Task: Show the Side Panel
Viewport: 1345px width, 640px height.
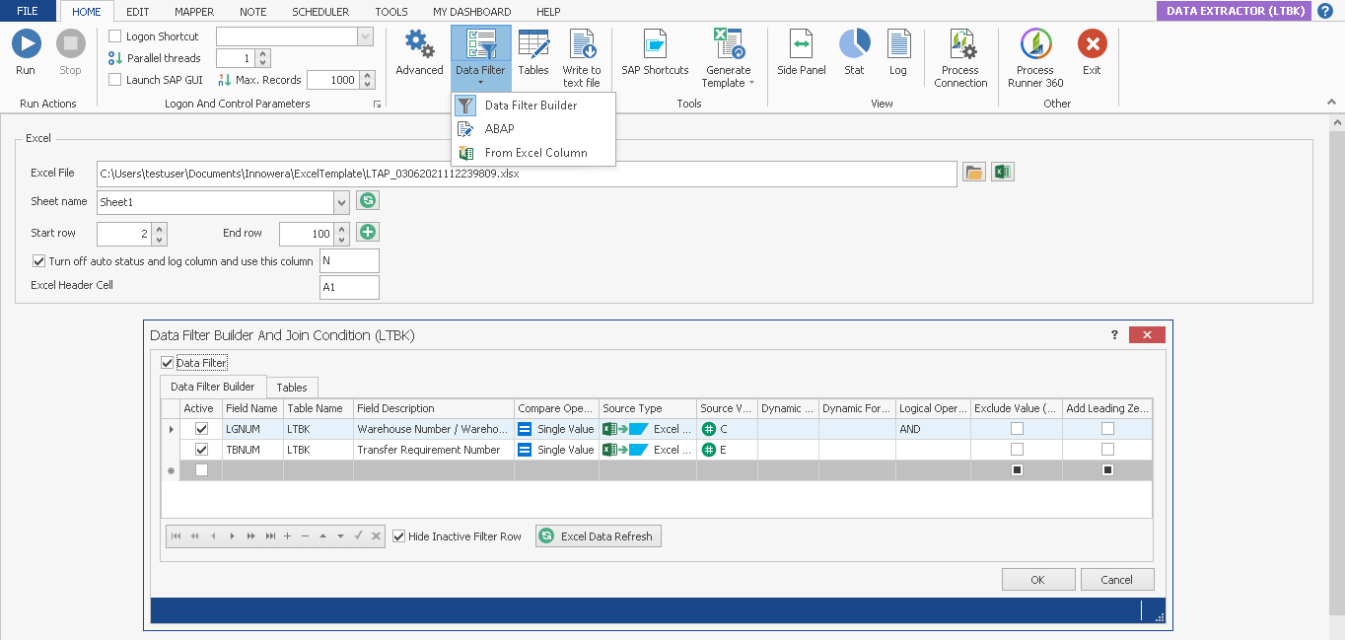Action: [801, 45]
